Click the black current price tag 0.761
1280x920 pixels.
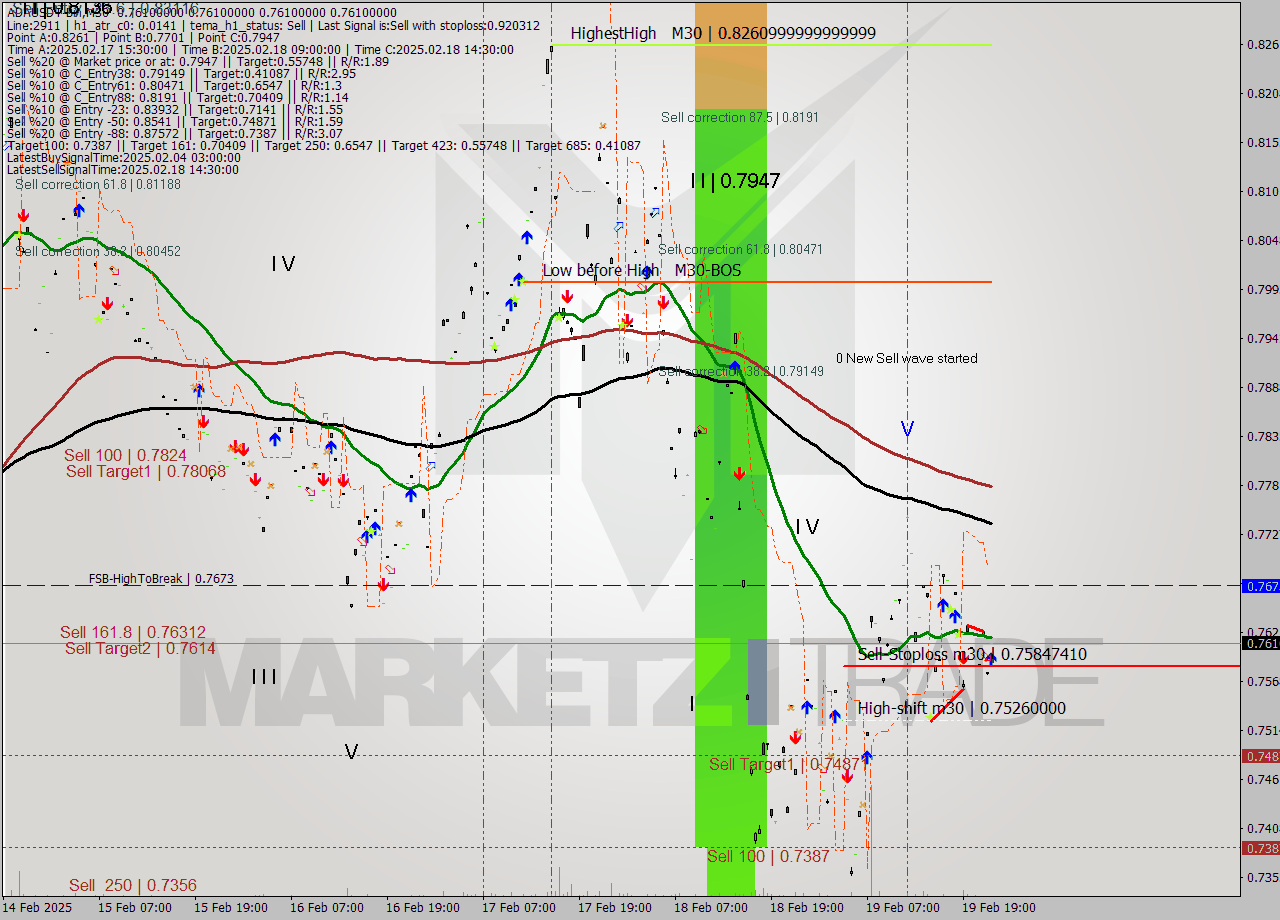1260,643
